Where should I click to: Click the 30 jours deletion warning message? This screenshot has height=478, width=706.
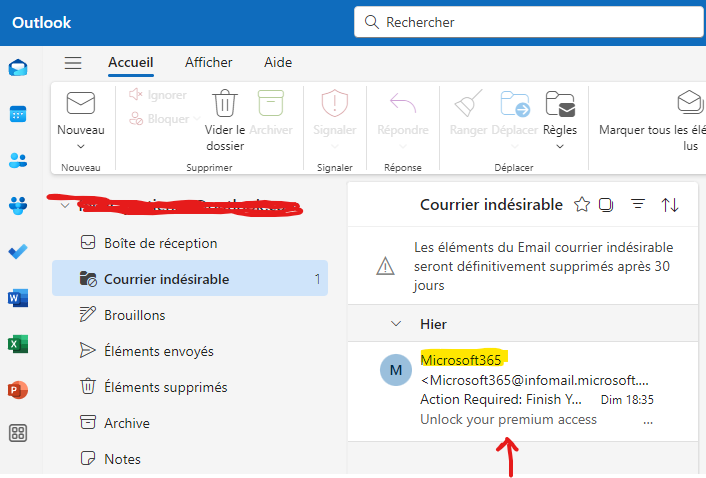[523, 266]
